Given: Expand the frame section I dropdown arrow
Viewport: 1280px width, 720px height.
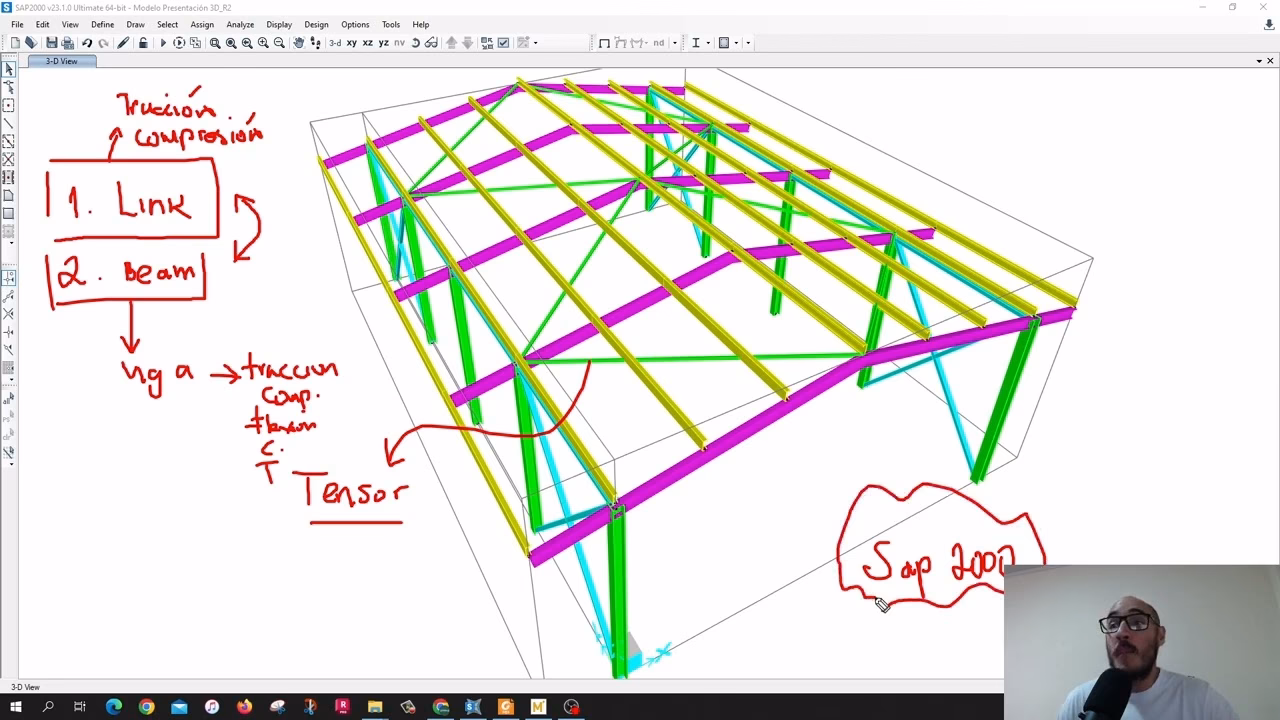Looking at the screenshot, I should pos(708,43).
